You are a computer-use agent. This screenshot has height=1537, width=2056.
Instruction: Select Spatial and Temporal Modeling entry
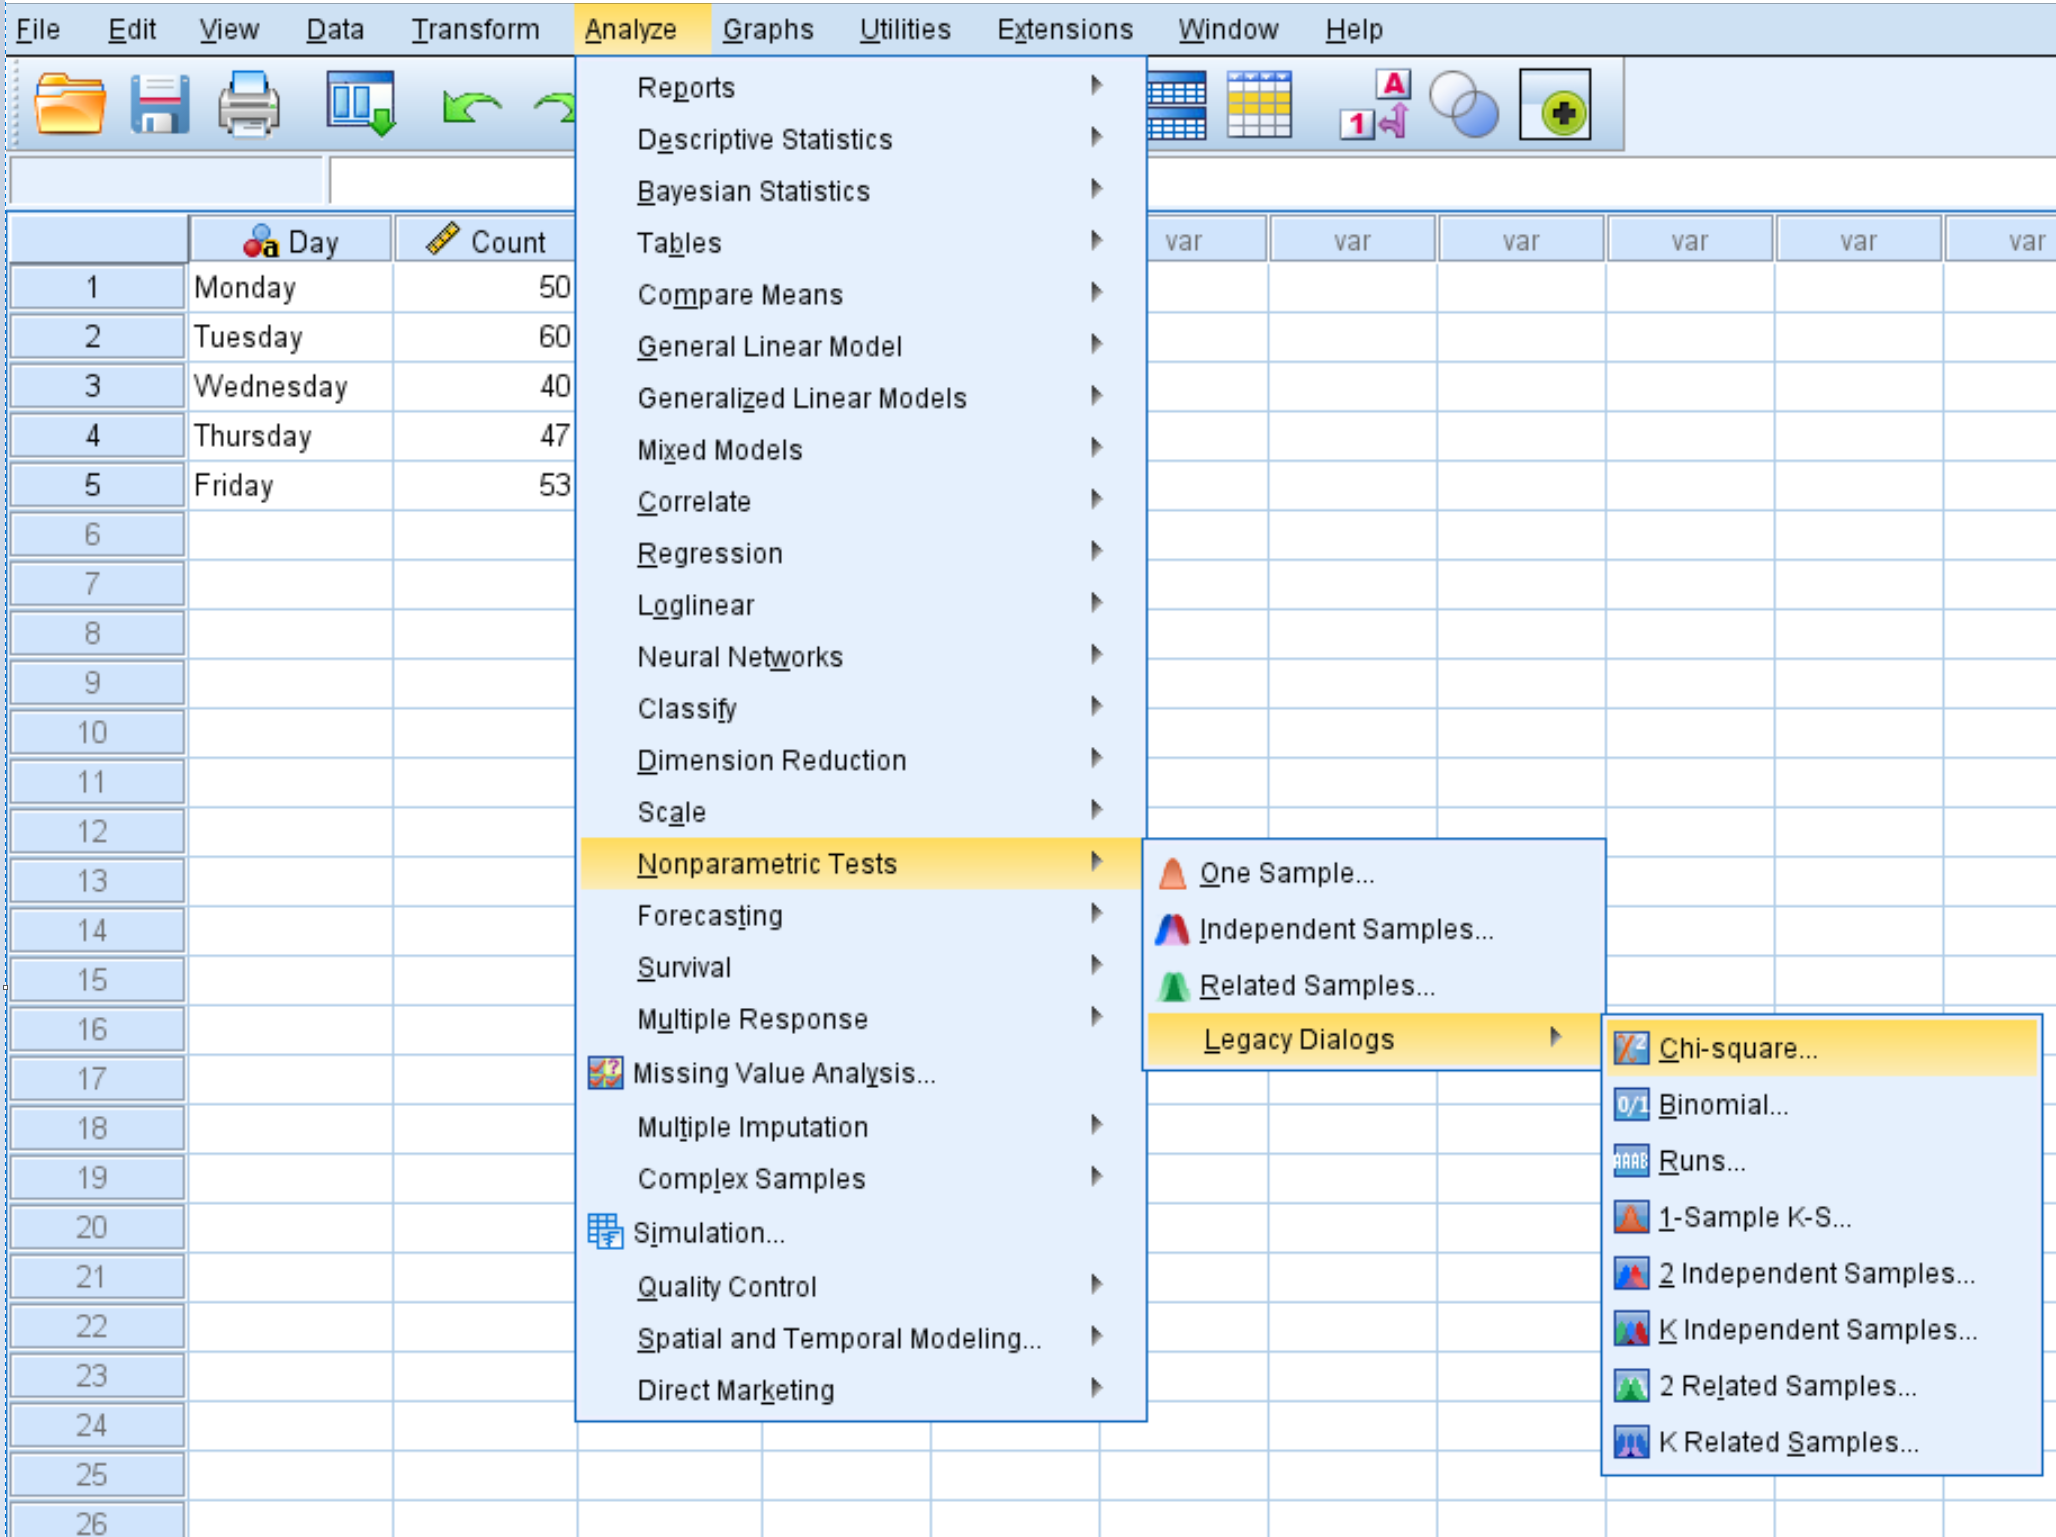[x=861, y=1338]
